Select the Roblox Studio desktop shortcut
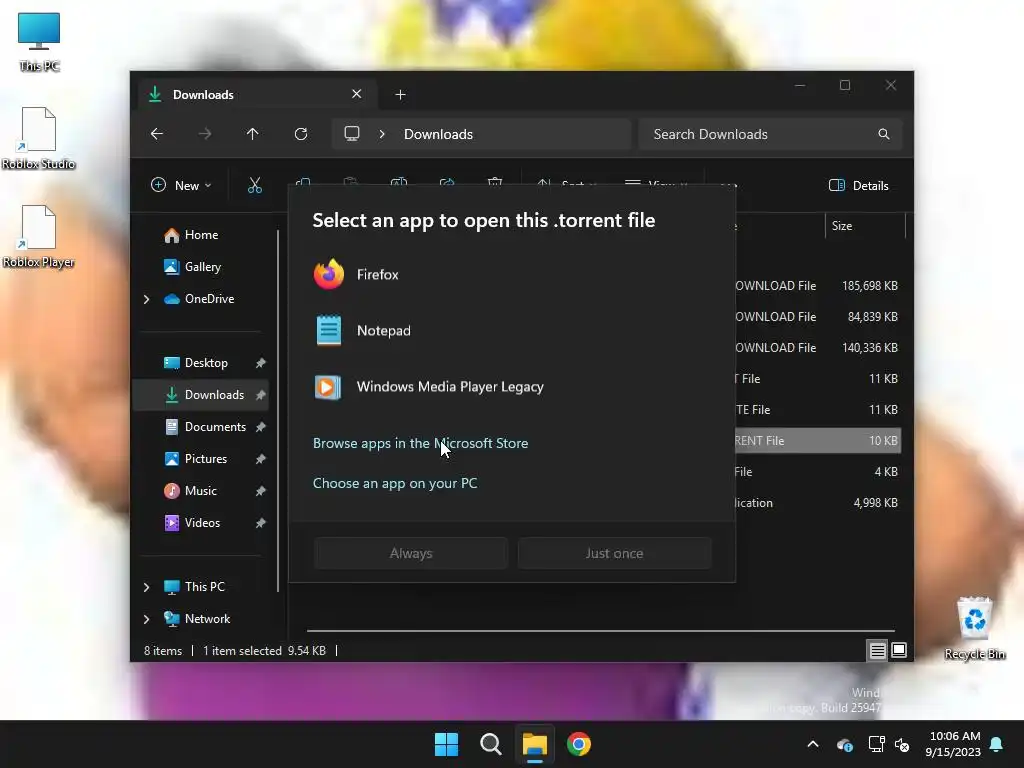This screenshot has height=768, width=1024. (39, 138)
